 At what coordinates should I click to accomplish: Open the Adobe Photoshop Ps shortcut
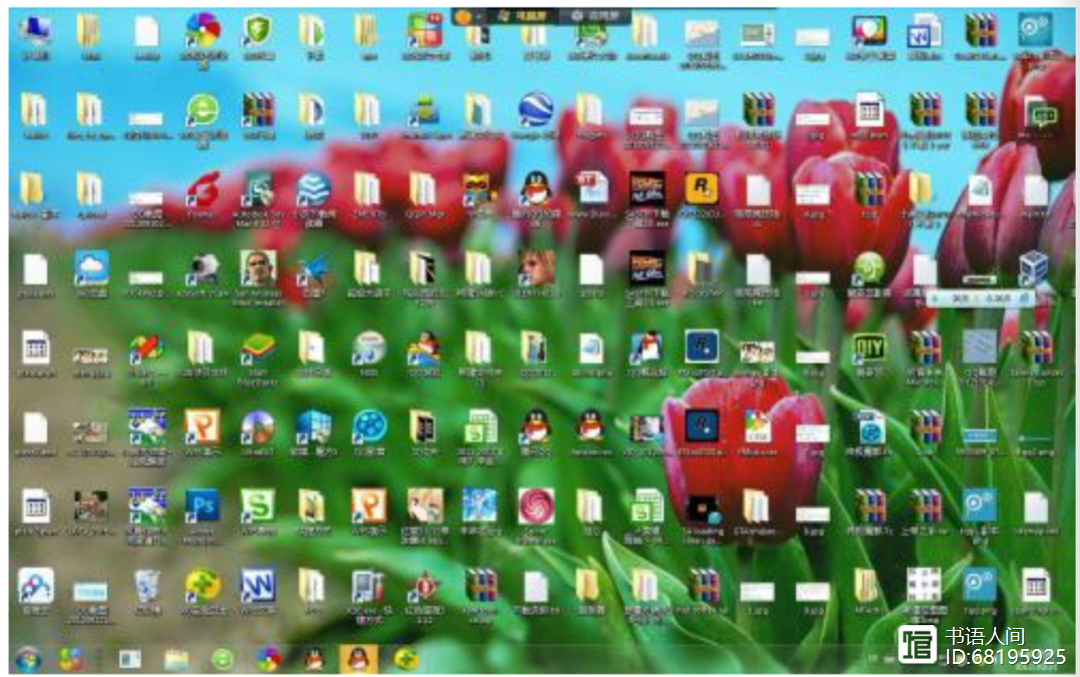[x=202, y=505]
